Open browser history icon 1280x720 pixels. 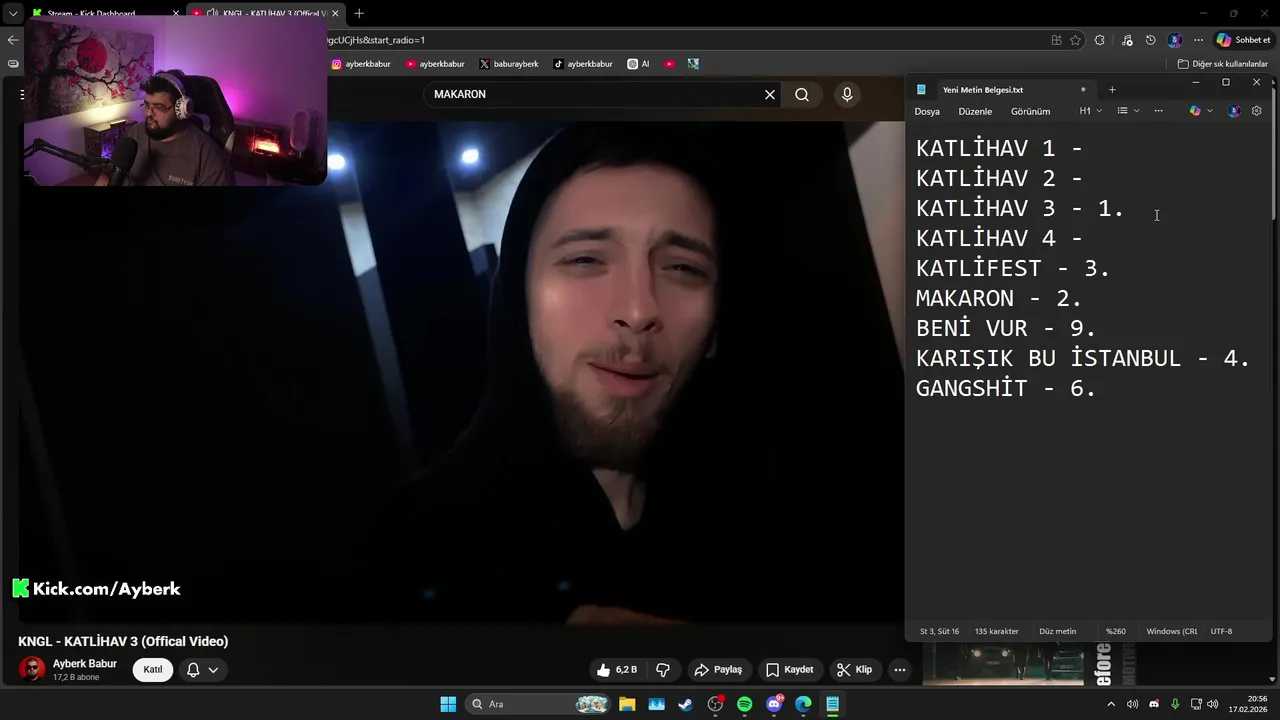[1151, 40]
